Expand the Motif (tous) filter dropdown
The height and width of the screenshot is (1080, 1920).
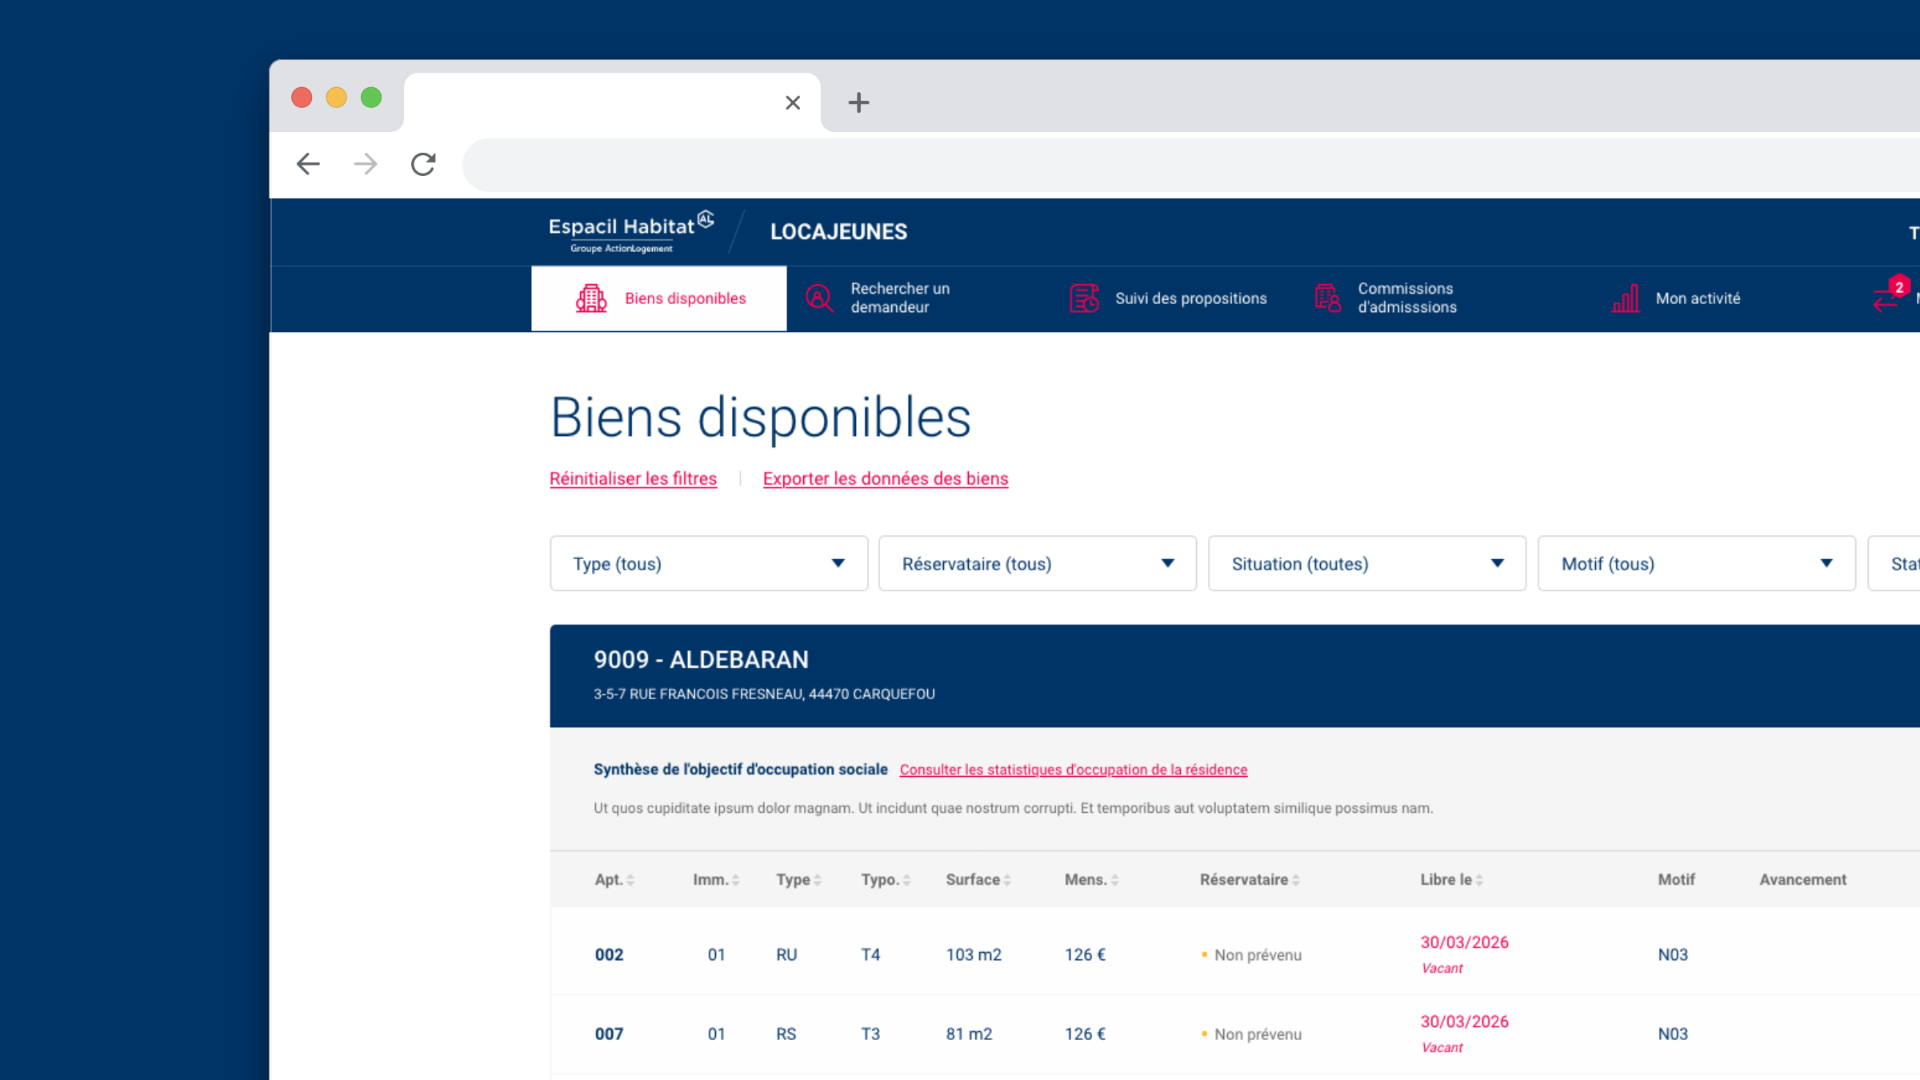[1696, 563]
